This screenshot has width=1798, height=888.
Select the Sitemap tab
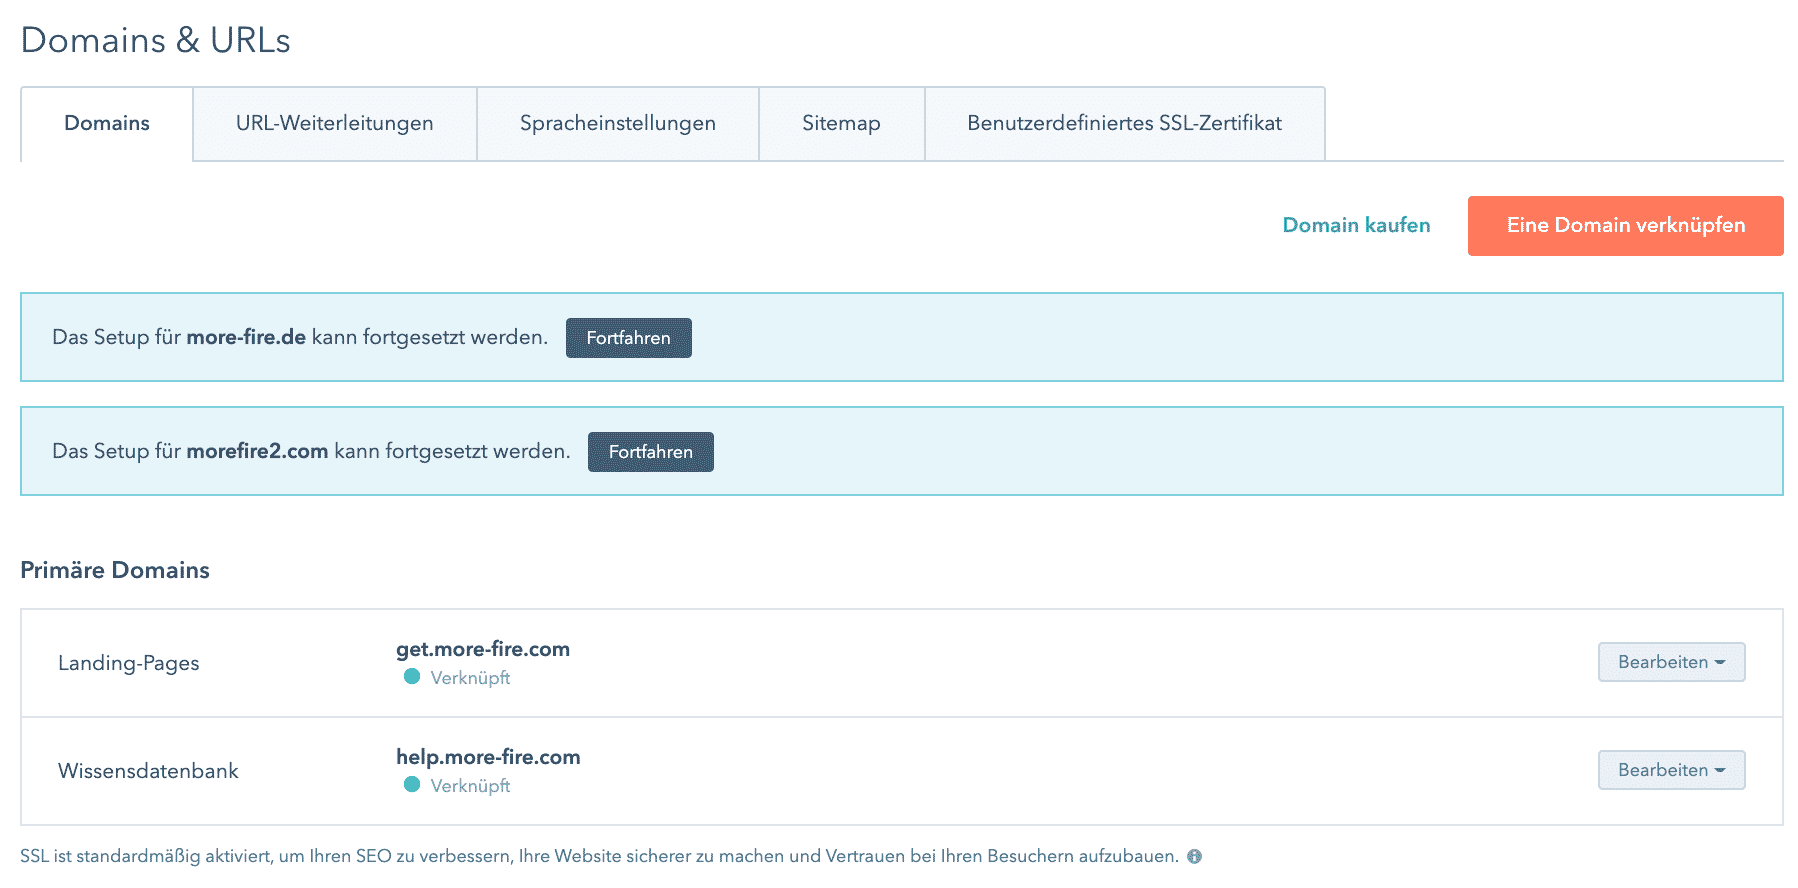(841, 124)
